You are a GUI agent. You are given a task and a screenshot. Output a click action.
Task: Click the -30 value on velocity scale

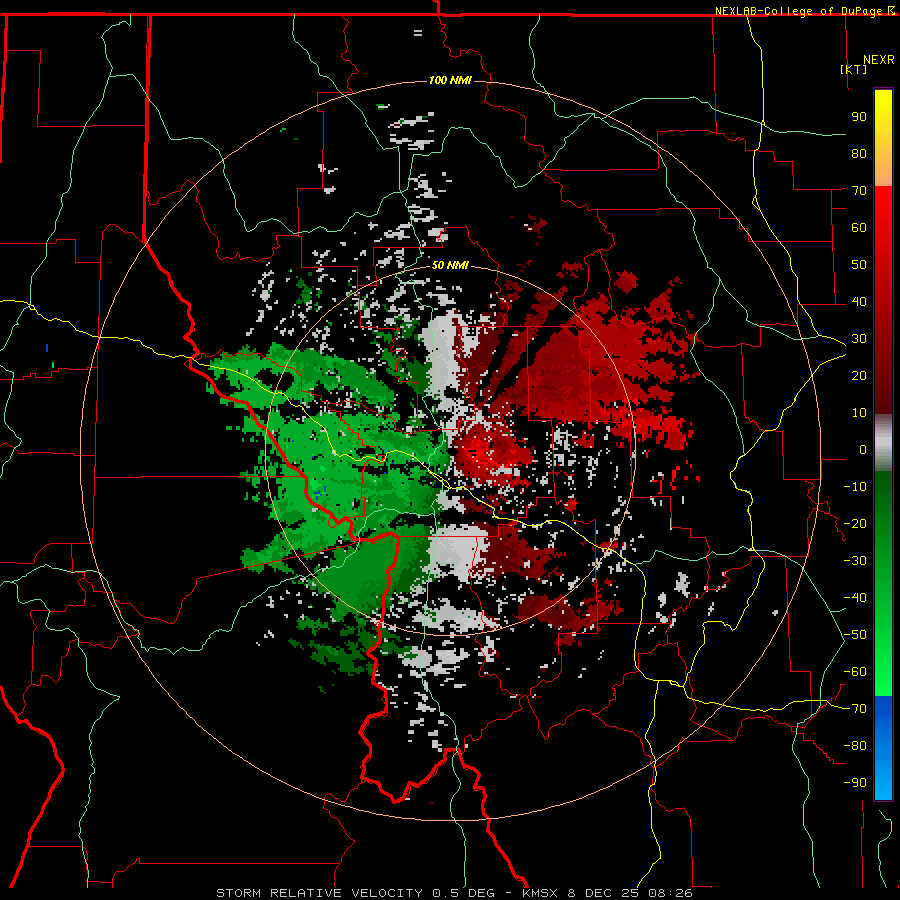(855, 561)
